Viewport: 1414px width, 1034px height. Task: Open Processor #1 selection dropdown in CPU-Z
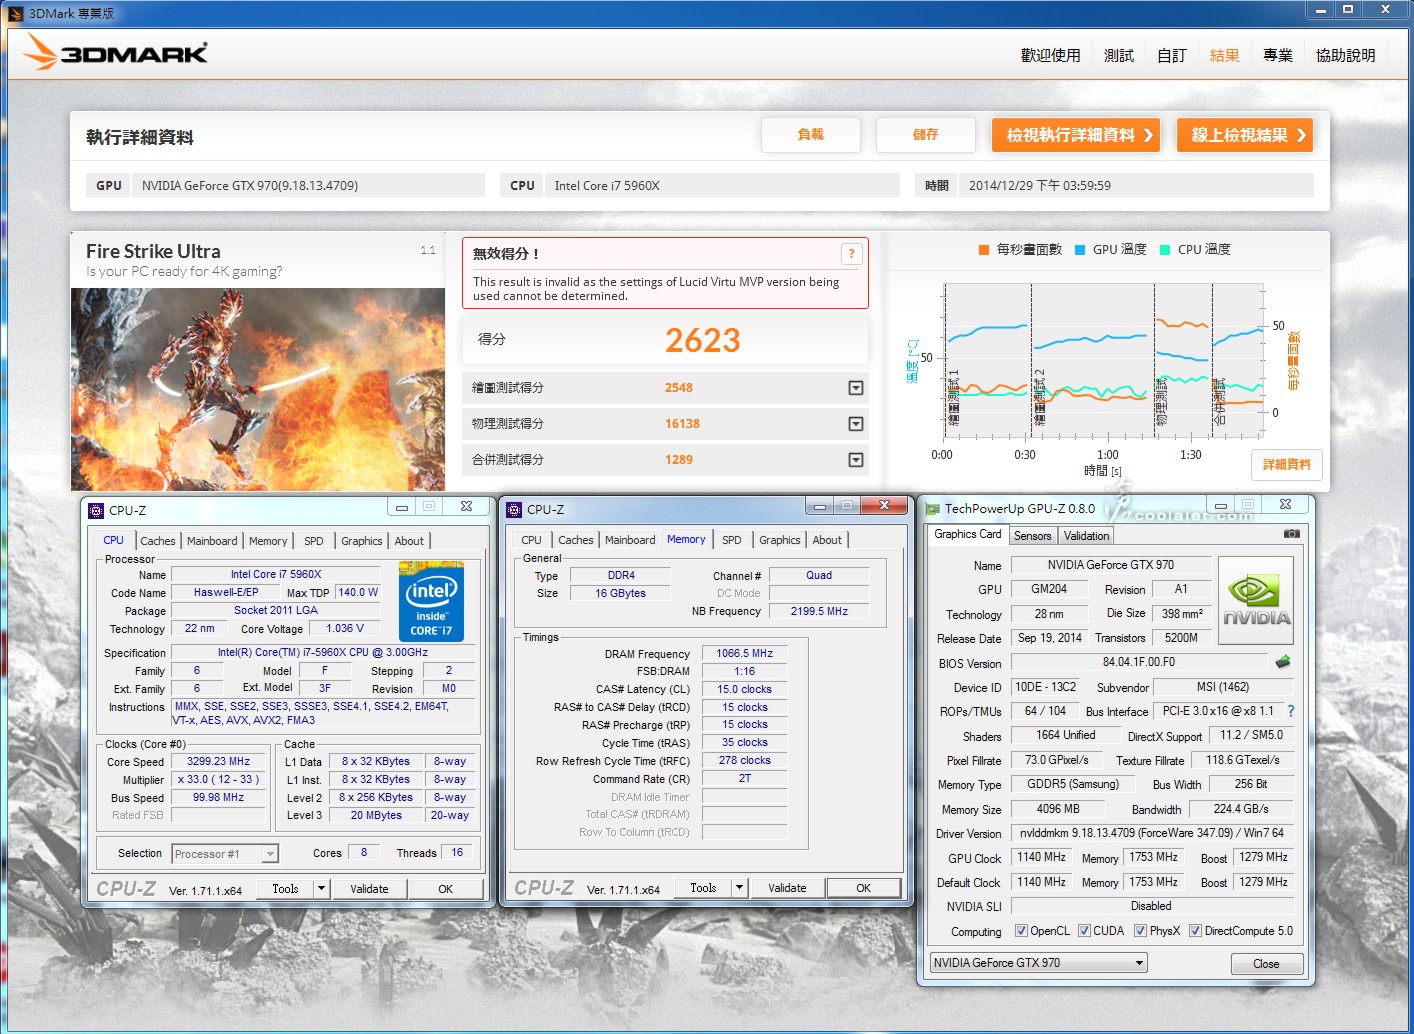tap(225, 854)
